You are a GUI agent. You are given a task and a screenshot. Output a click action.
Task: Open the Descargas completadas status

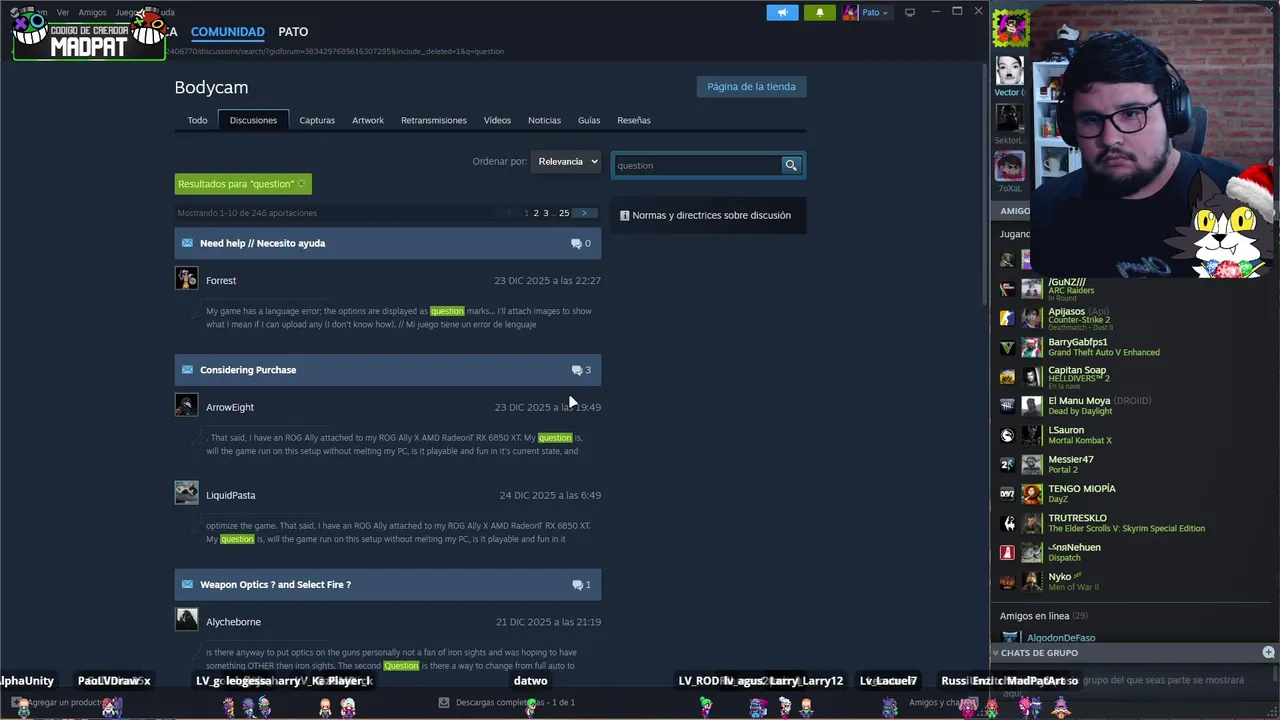tap(515, 702)
